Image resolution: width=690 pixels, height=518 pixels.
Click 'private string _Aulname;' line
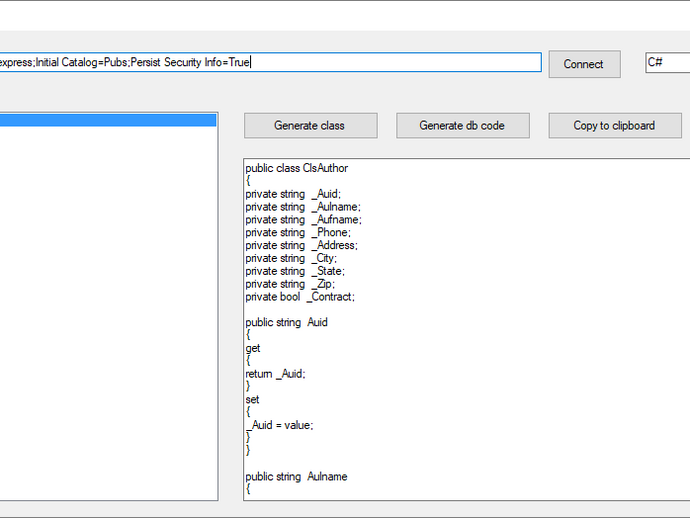pos(303,207)
